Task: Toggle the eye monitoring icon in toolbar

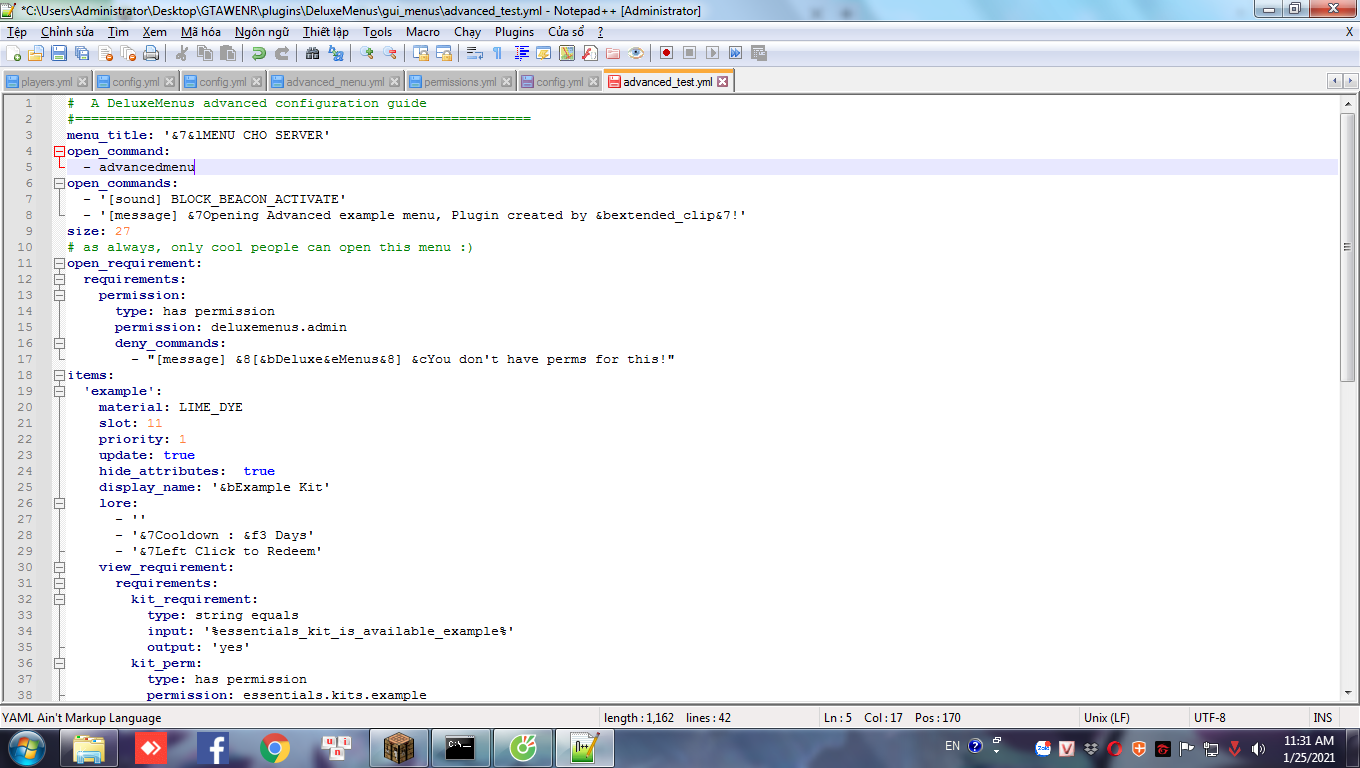Action: point(636,53)
